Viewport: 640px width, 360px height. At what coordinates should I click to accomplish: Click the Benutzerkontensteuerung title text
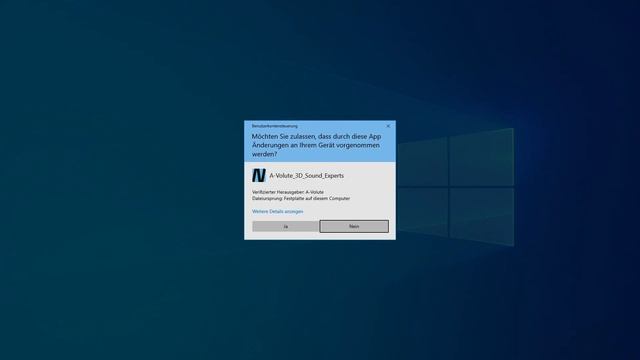(275, 126)
